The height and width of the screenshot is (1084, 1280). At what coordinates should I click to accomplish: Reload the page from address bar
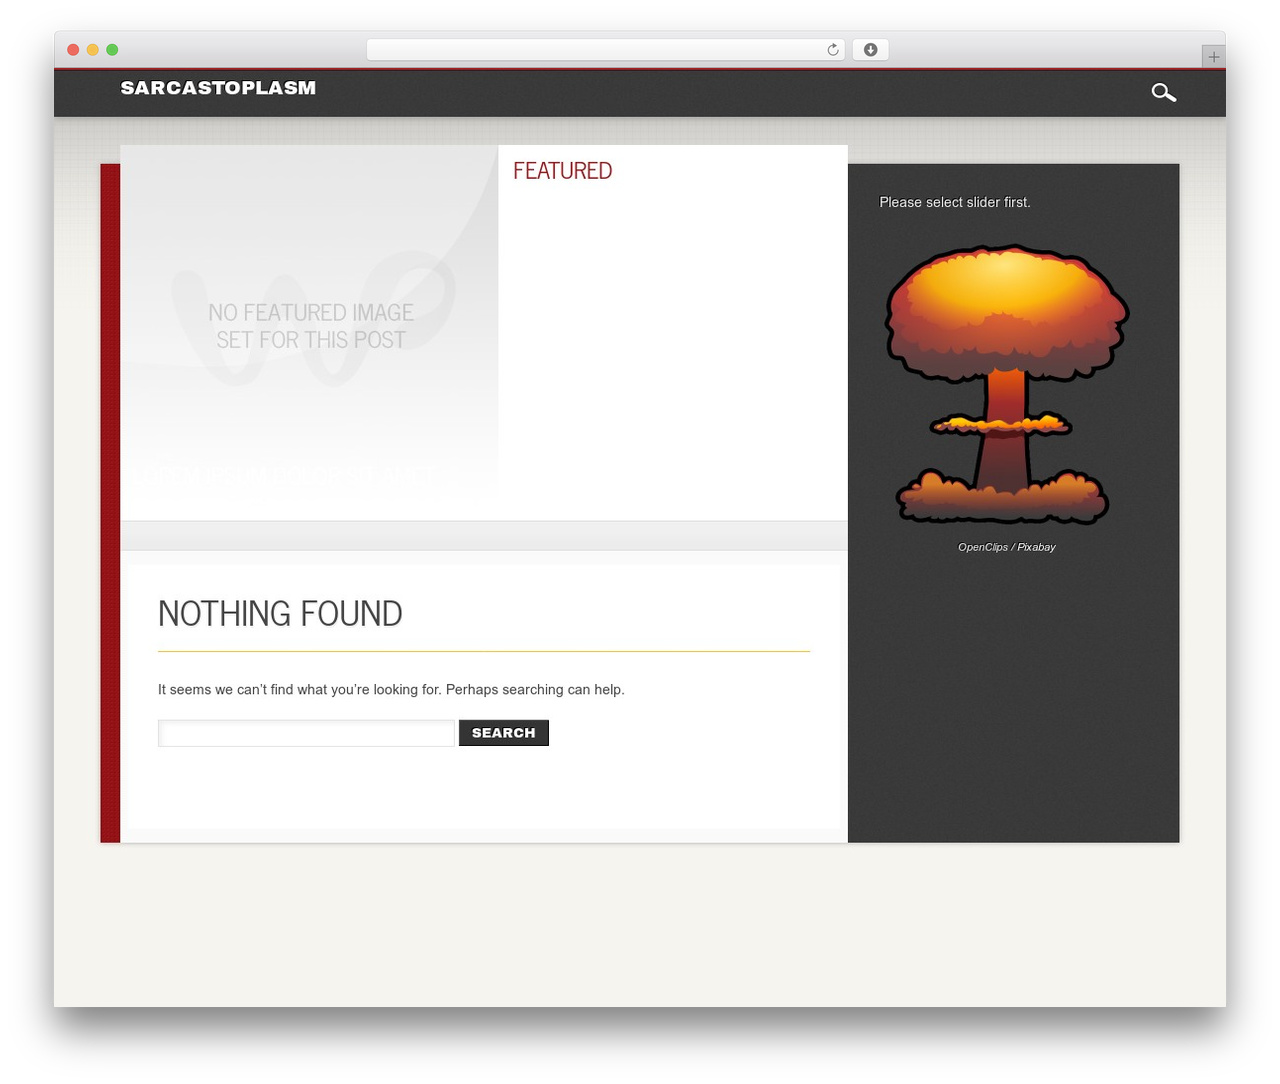pos(832,50)
